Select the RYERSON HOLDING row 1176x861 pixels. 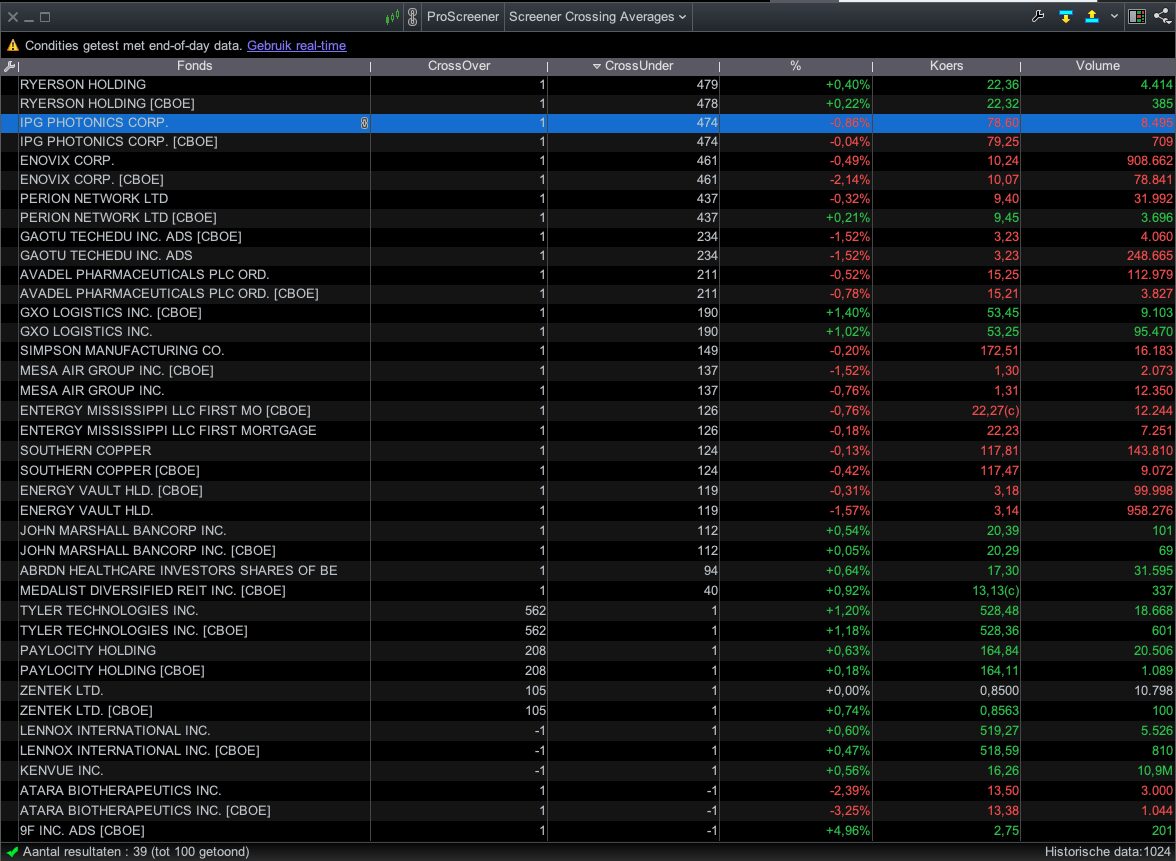(x=588, y=85)
